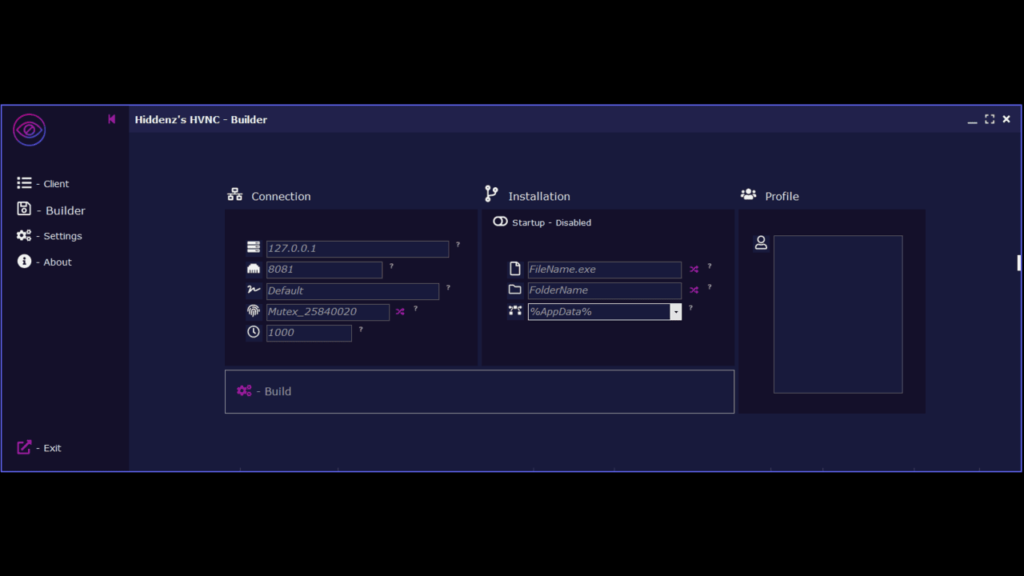Click the arrow on the %AppData% dropdown
Screen dimensions: 1024x576
[675, 312]
